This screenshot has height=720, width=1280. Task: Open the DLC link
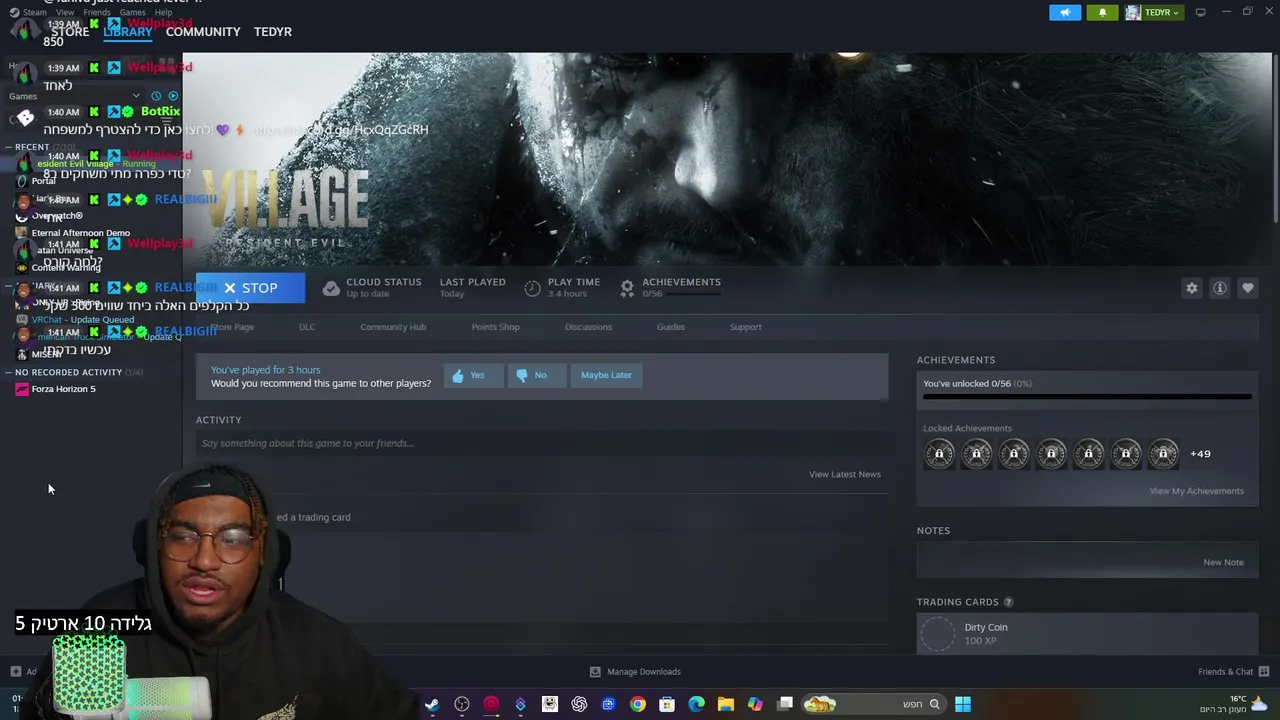click(x=307, y=327)
